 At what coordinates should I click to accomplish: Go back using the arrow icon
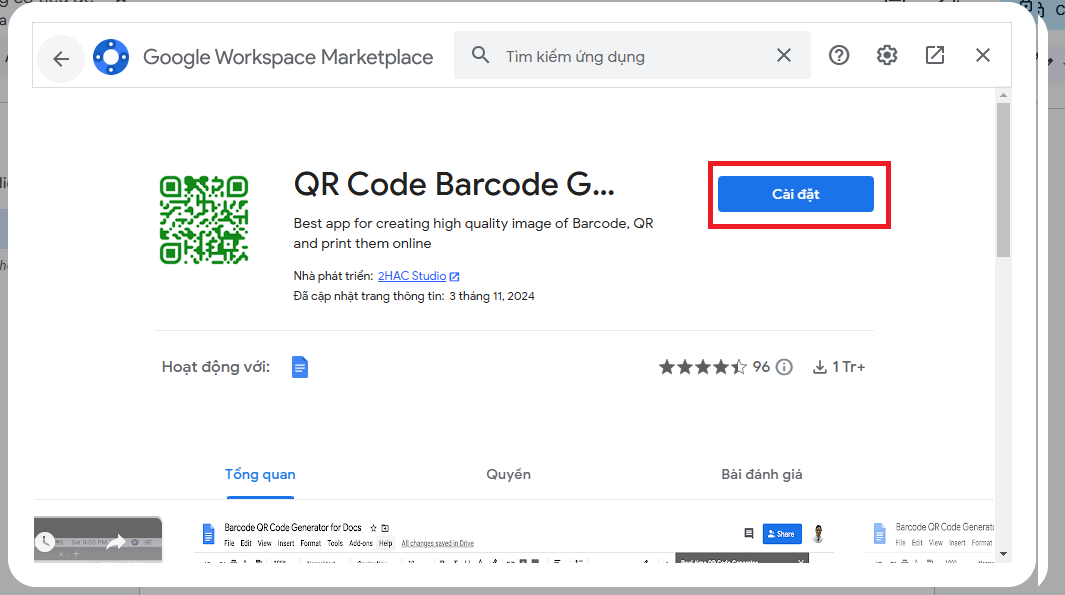pyautogui.click(x=61, y=58)
